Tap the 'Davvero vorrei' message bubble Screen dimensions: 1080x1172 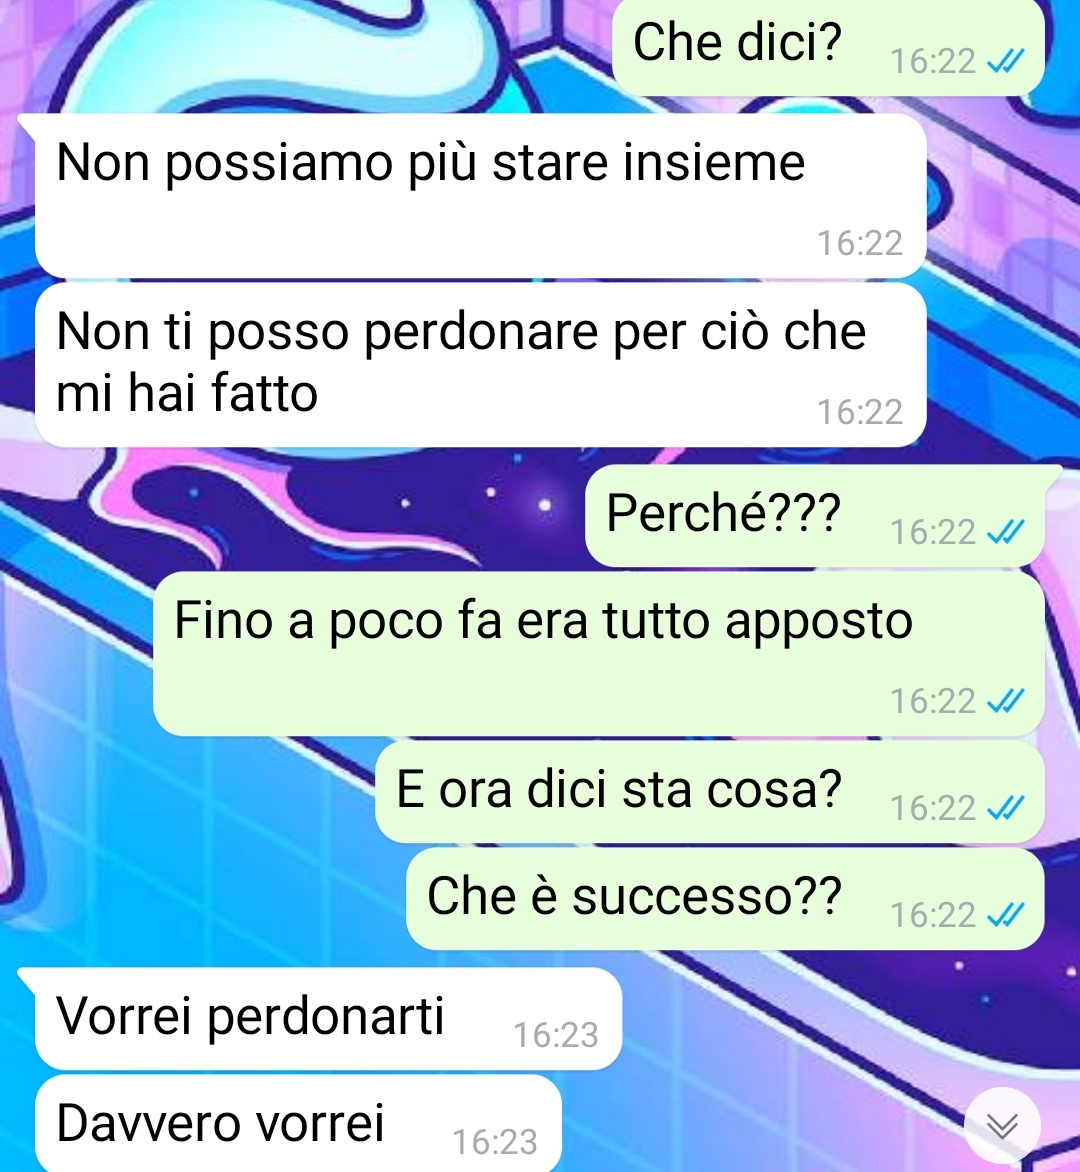point(297,1123)
